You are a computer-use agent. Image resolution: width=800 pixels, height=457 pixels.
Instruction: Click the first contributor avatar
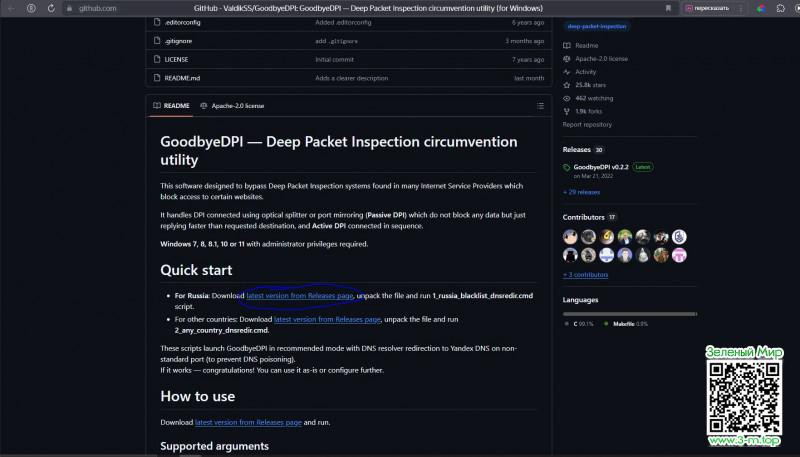pyautogui.click(x=570, y=237)
